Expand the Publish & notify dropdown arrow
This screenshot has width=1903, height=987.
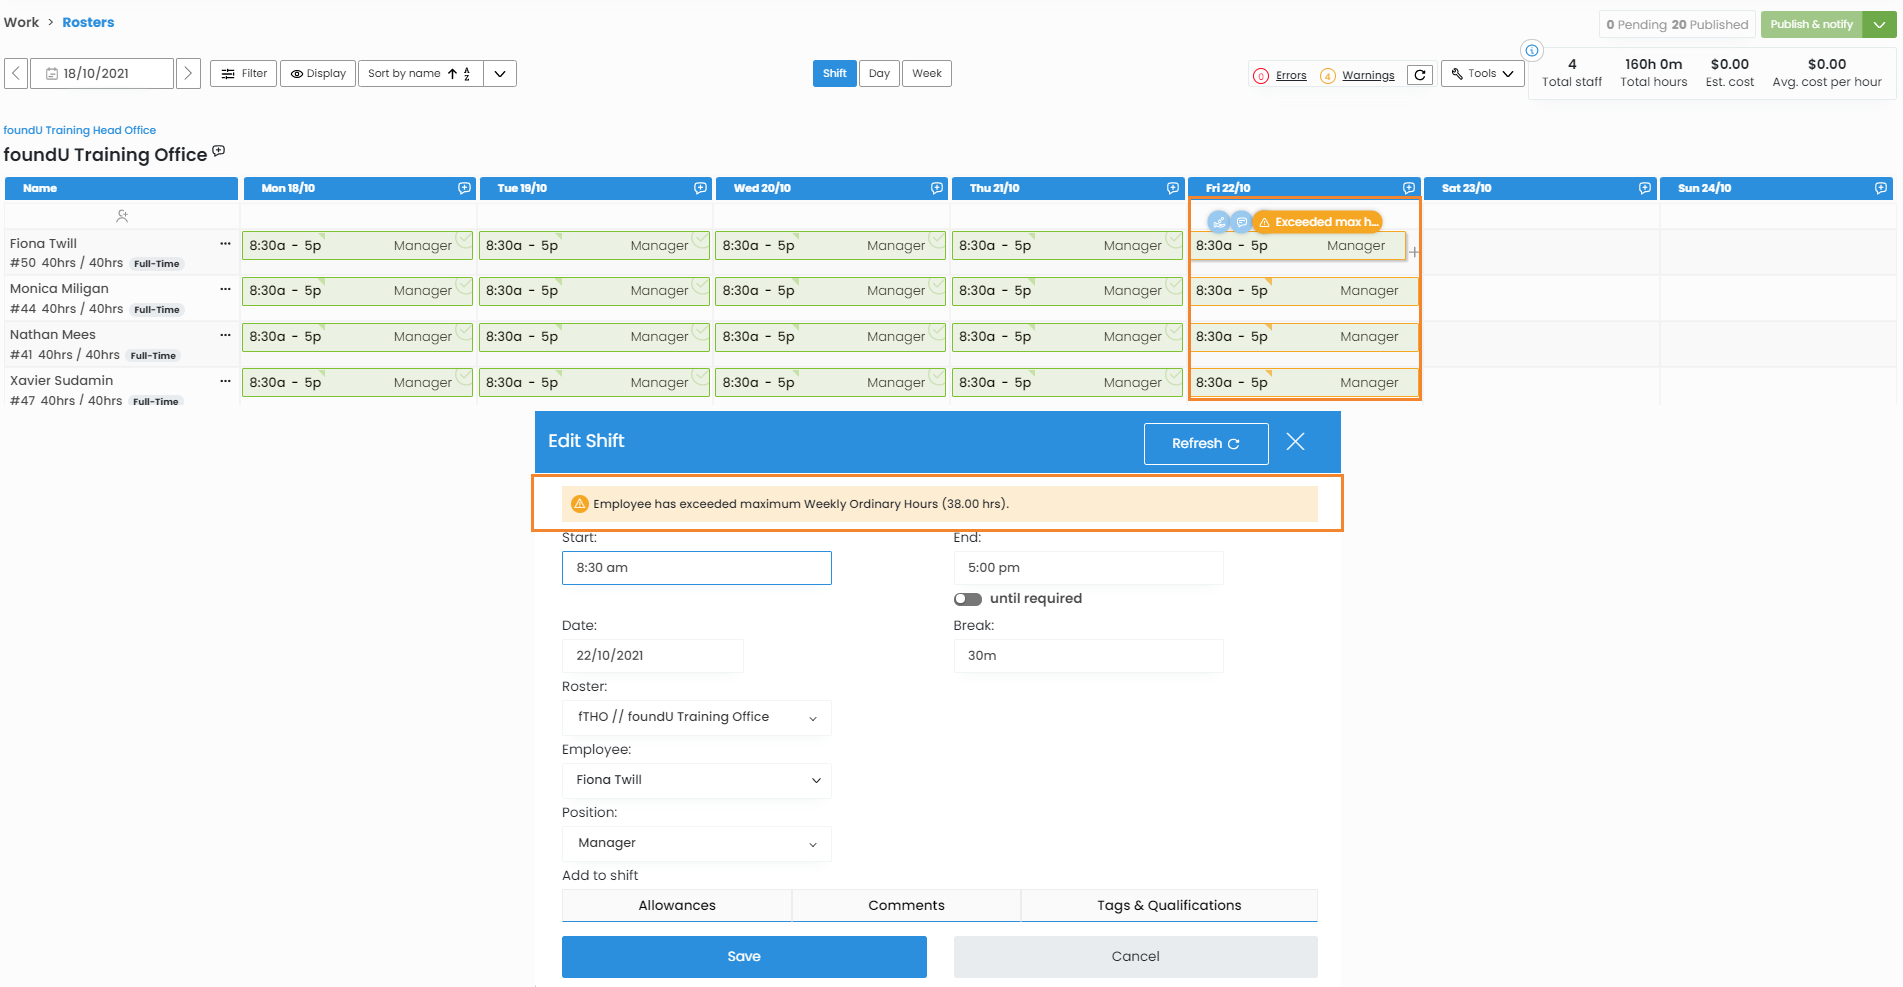[x=1879, y=25]
